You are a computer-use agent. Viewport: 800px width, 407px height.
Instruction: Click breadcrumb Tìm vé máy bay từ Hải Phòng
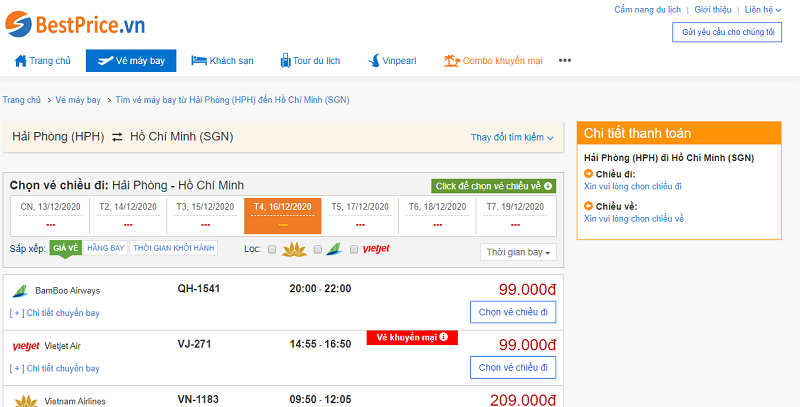click(x=232, y=100)
